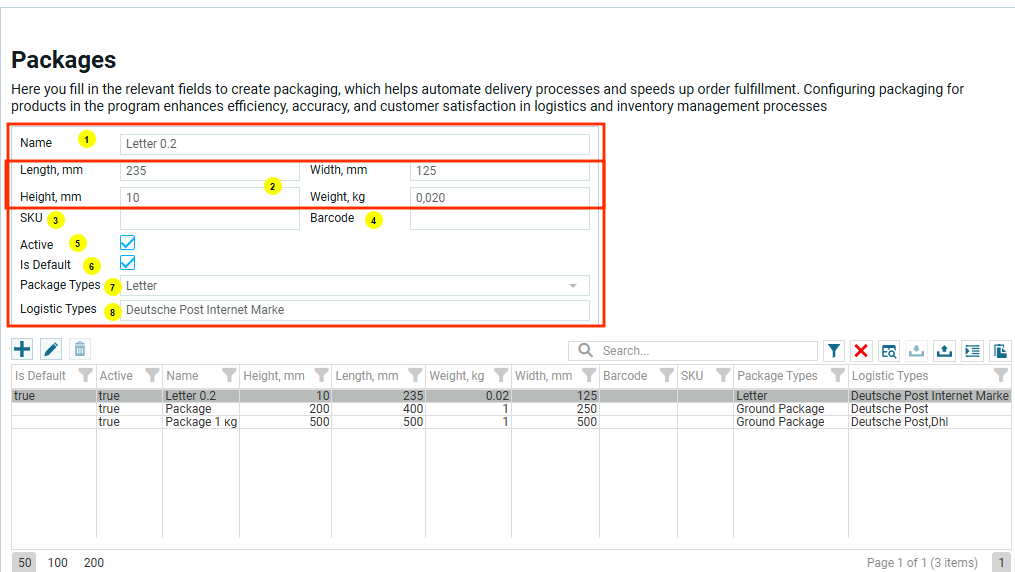Image resolution: width=1015 pixels, height=572 pixels.
Task: Uncheck the Is Default checkbox
Action: pos(127,263)
